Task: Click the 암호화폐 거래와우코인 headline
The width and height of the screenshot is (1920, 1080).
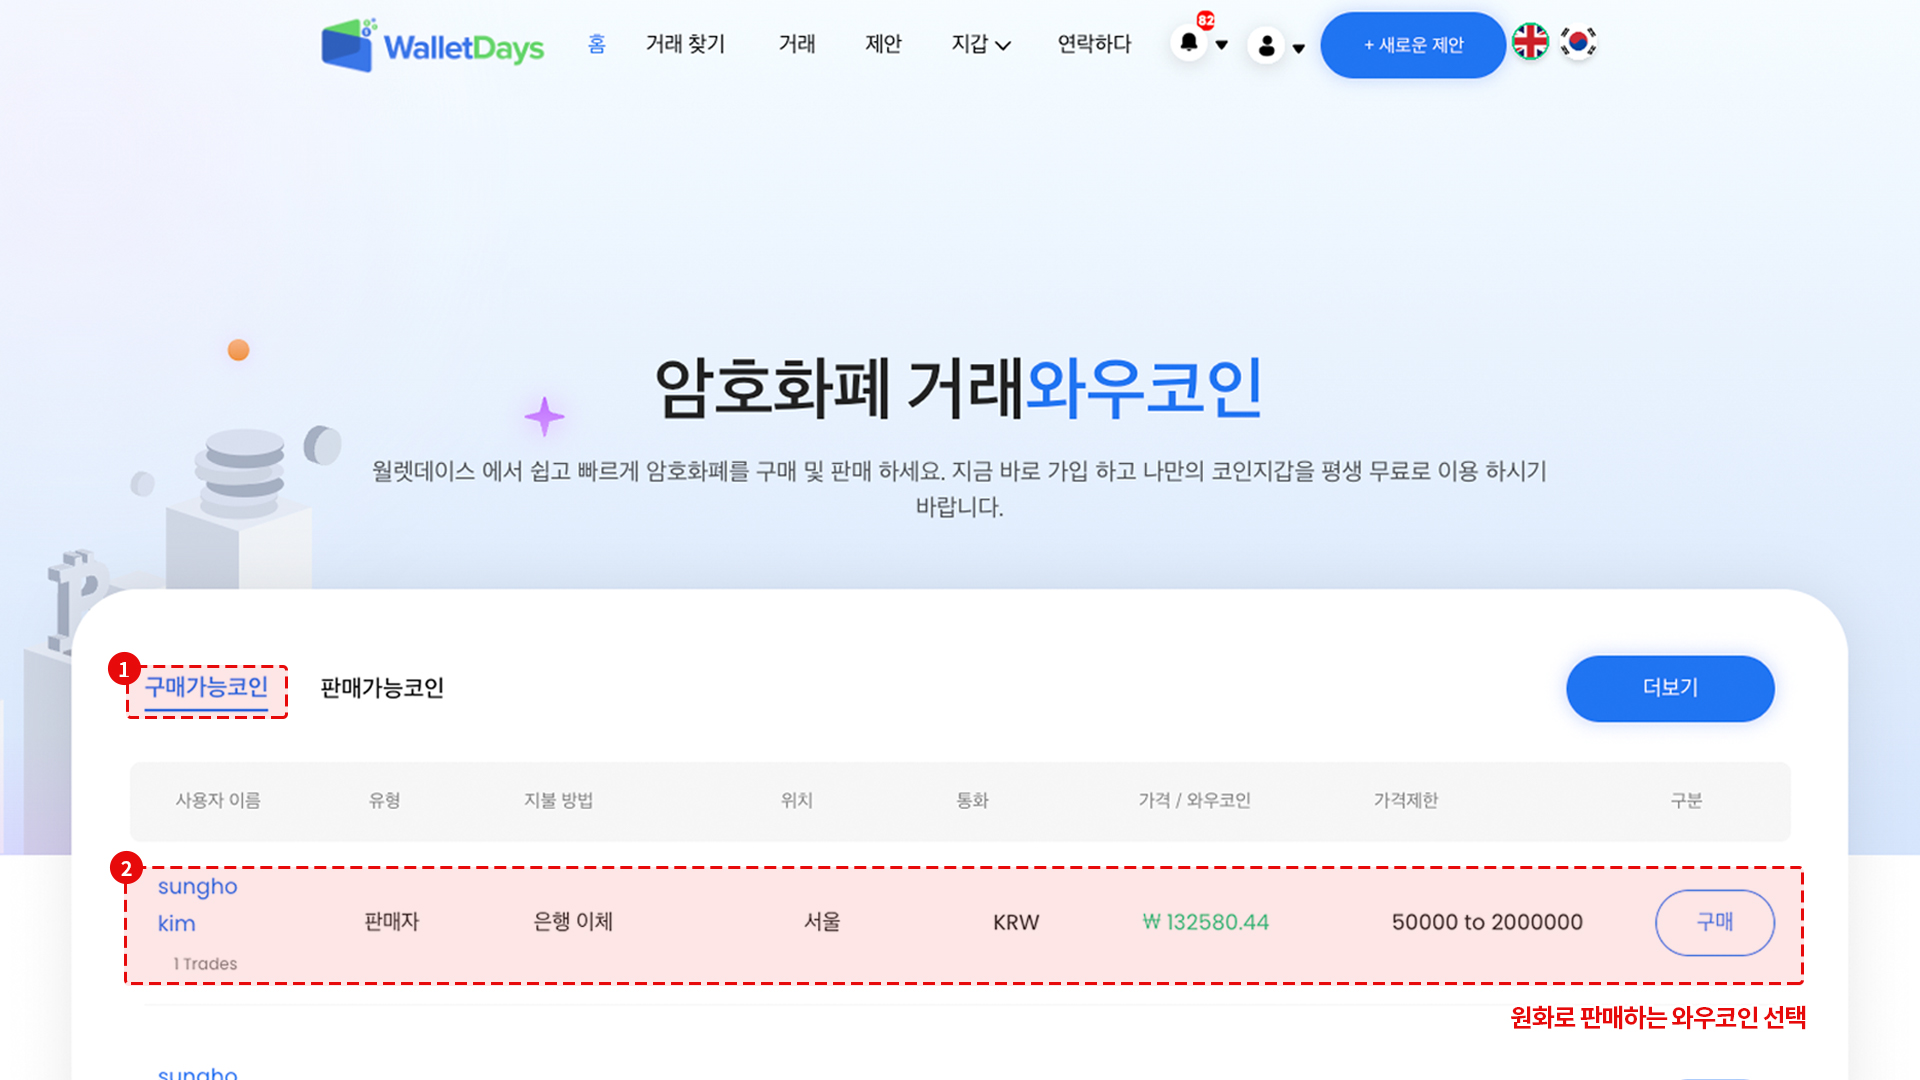Action: click(x=959, y=388)
